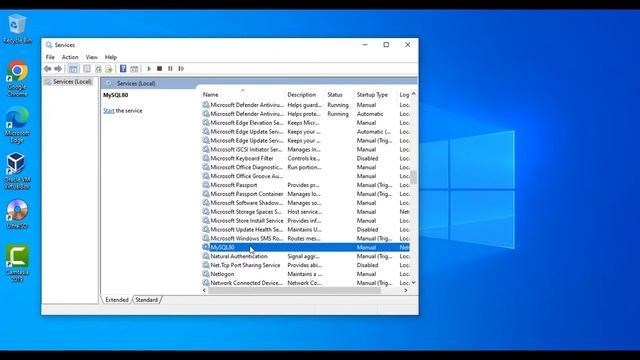Open the File menu
The height and width of the screenshot is (360, 640).
(x=50, y=57)
